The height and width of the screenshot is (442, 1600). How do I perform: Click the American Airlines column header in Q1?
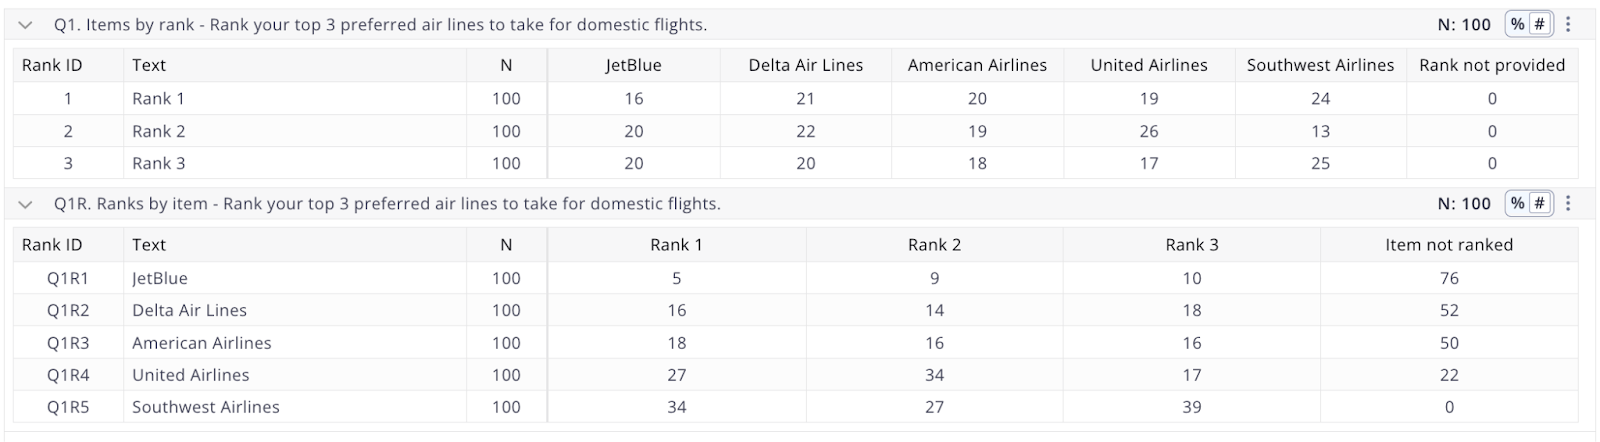tap(977, 65)
